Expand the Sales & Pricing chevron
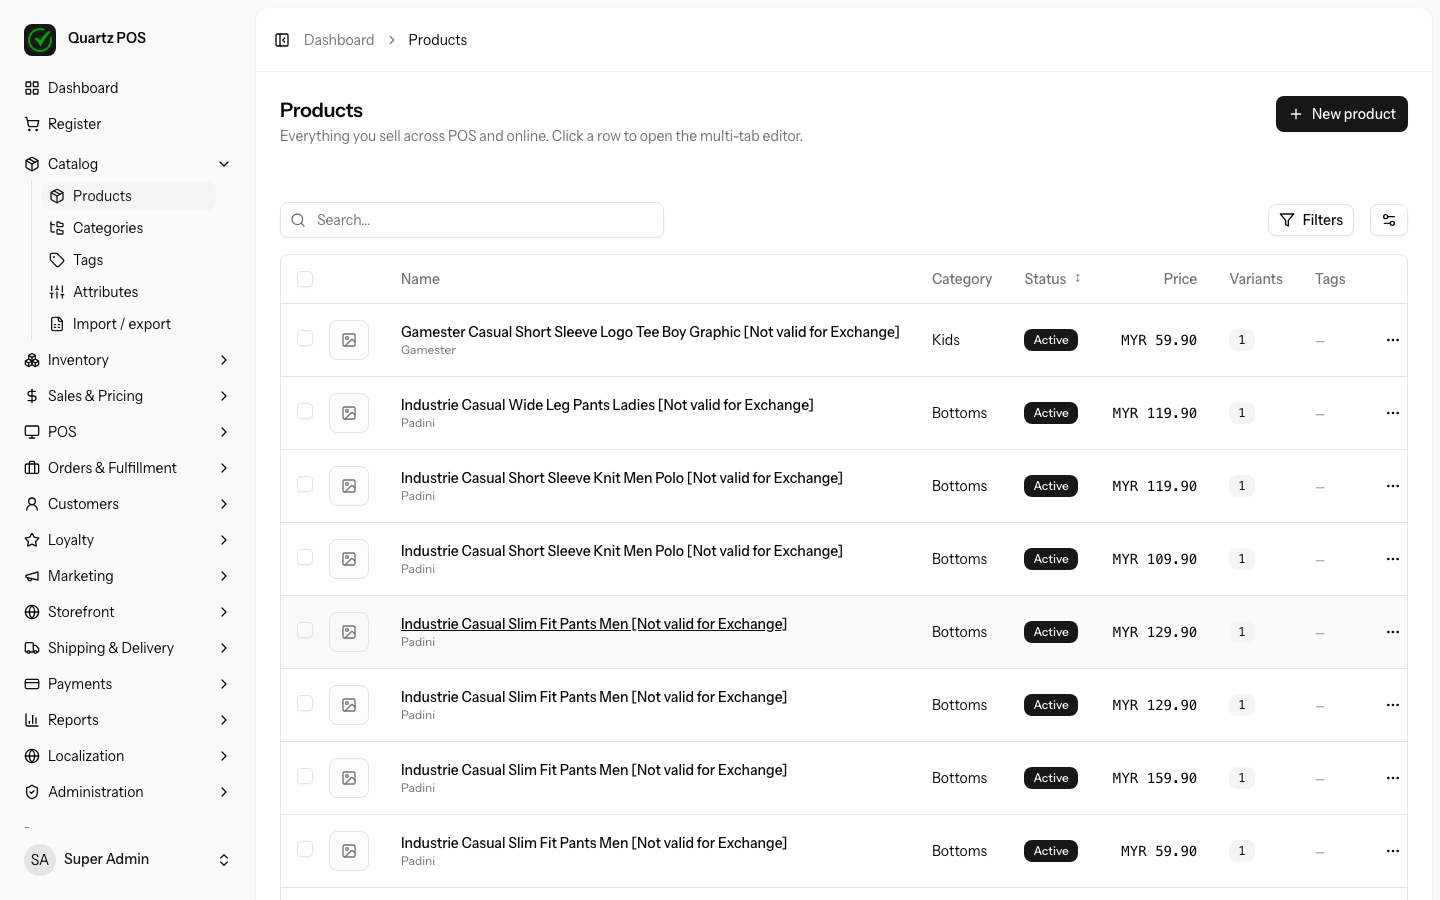Screen dimensions: 1440x900 coord(224,396)
